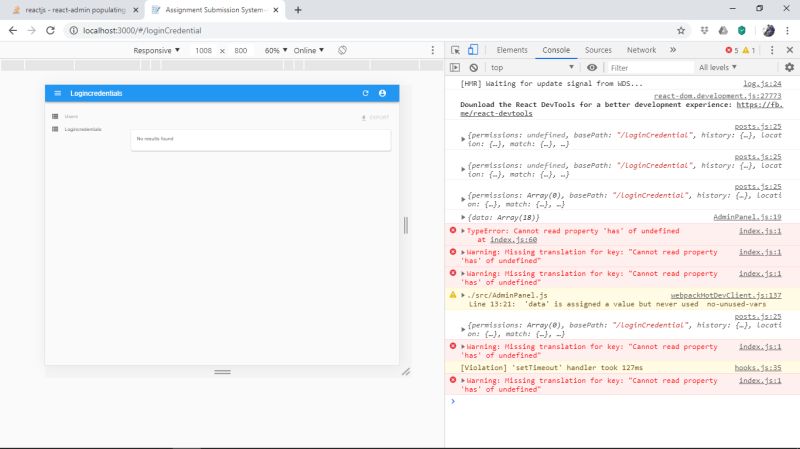Viewport: 800px width, 449px height.
Task: Open react-dom.development.js:27773 source link
Action: (x=717, y=96)
